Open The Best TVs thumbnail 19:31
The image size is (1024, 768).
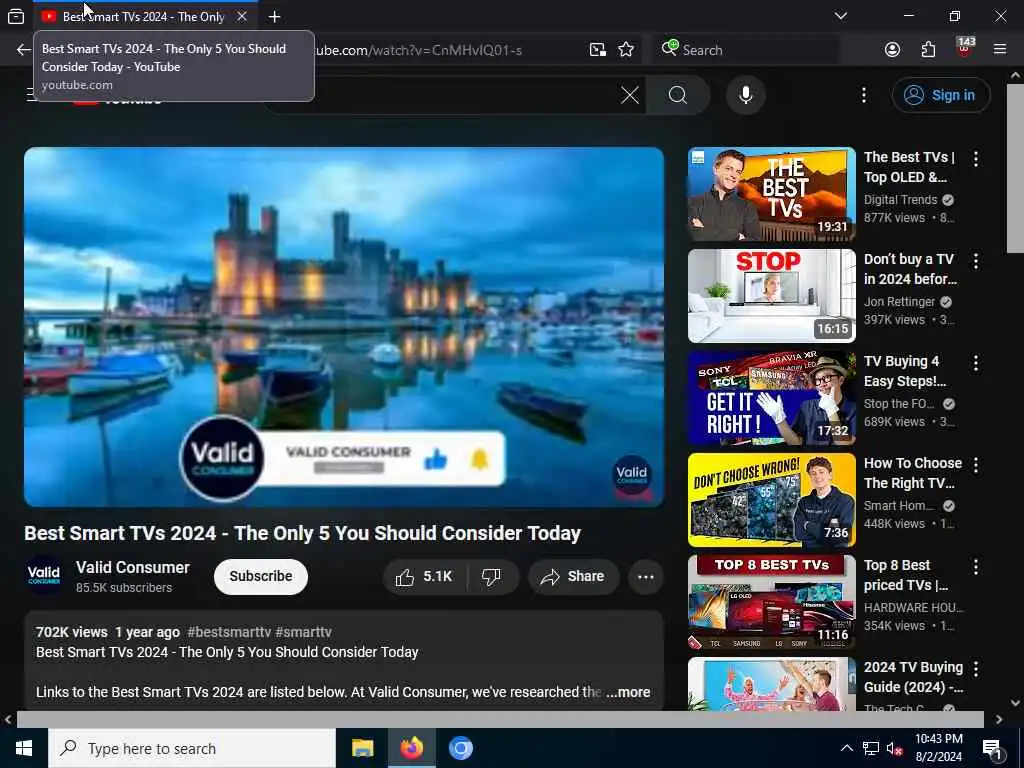point(771,194)
